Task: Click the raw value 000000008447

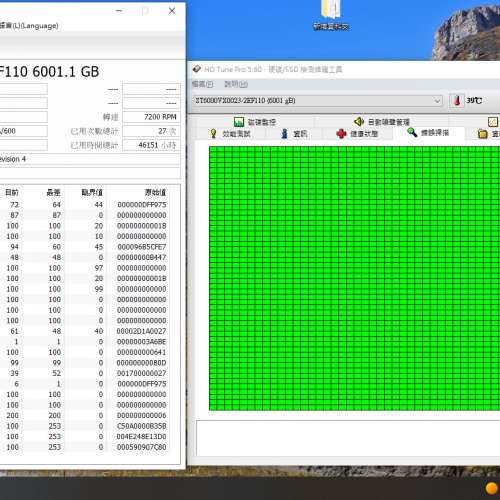Action: click(142, 257)
